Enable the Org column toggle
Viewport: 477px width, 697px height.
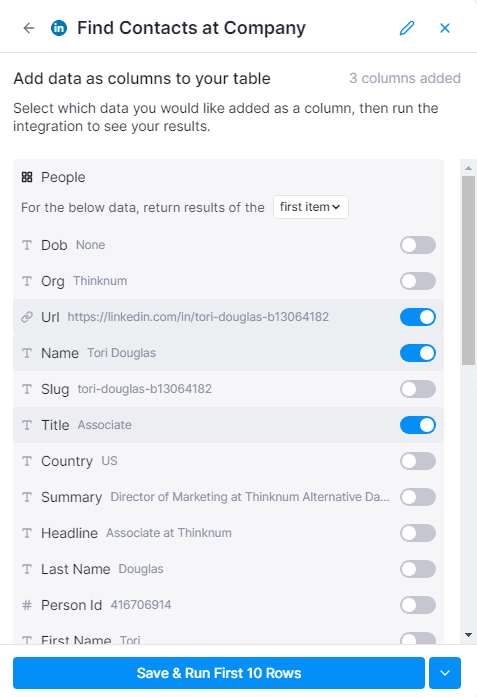point(417,281)
